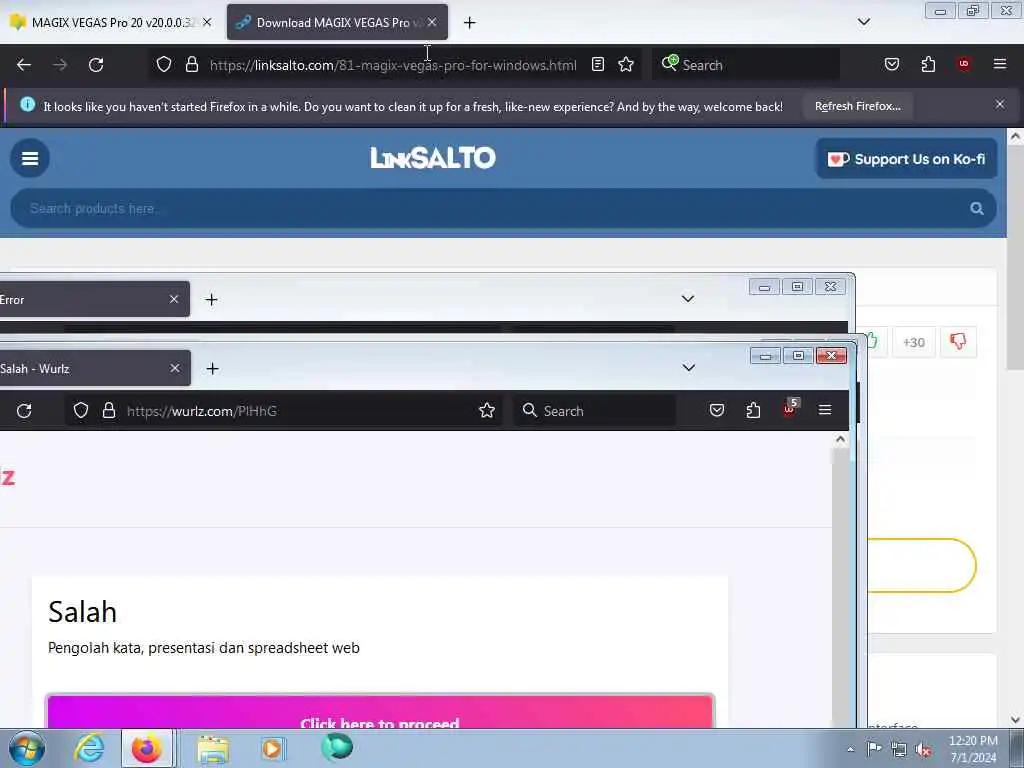List all tabs in Wurlz window
Image resolution: width=1024 pixels, height=768 pixels.
(x=688, y=368)
